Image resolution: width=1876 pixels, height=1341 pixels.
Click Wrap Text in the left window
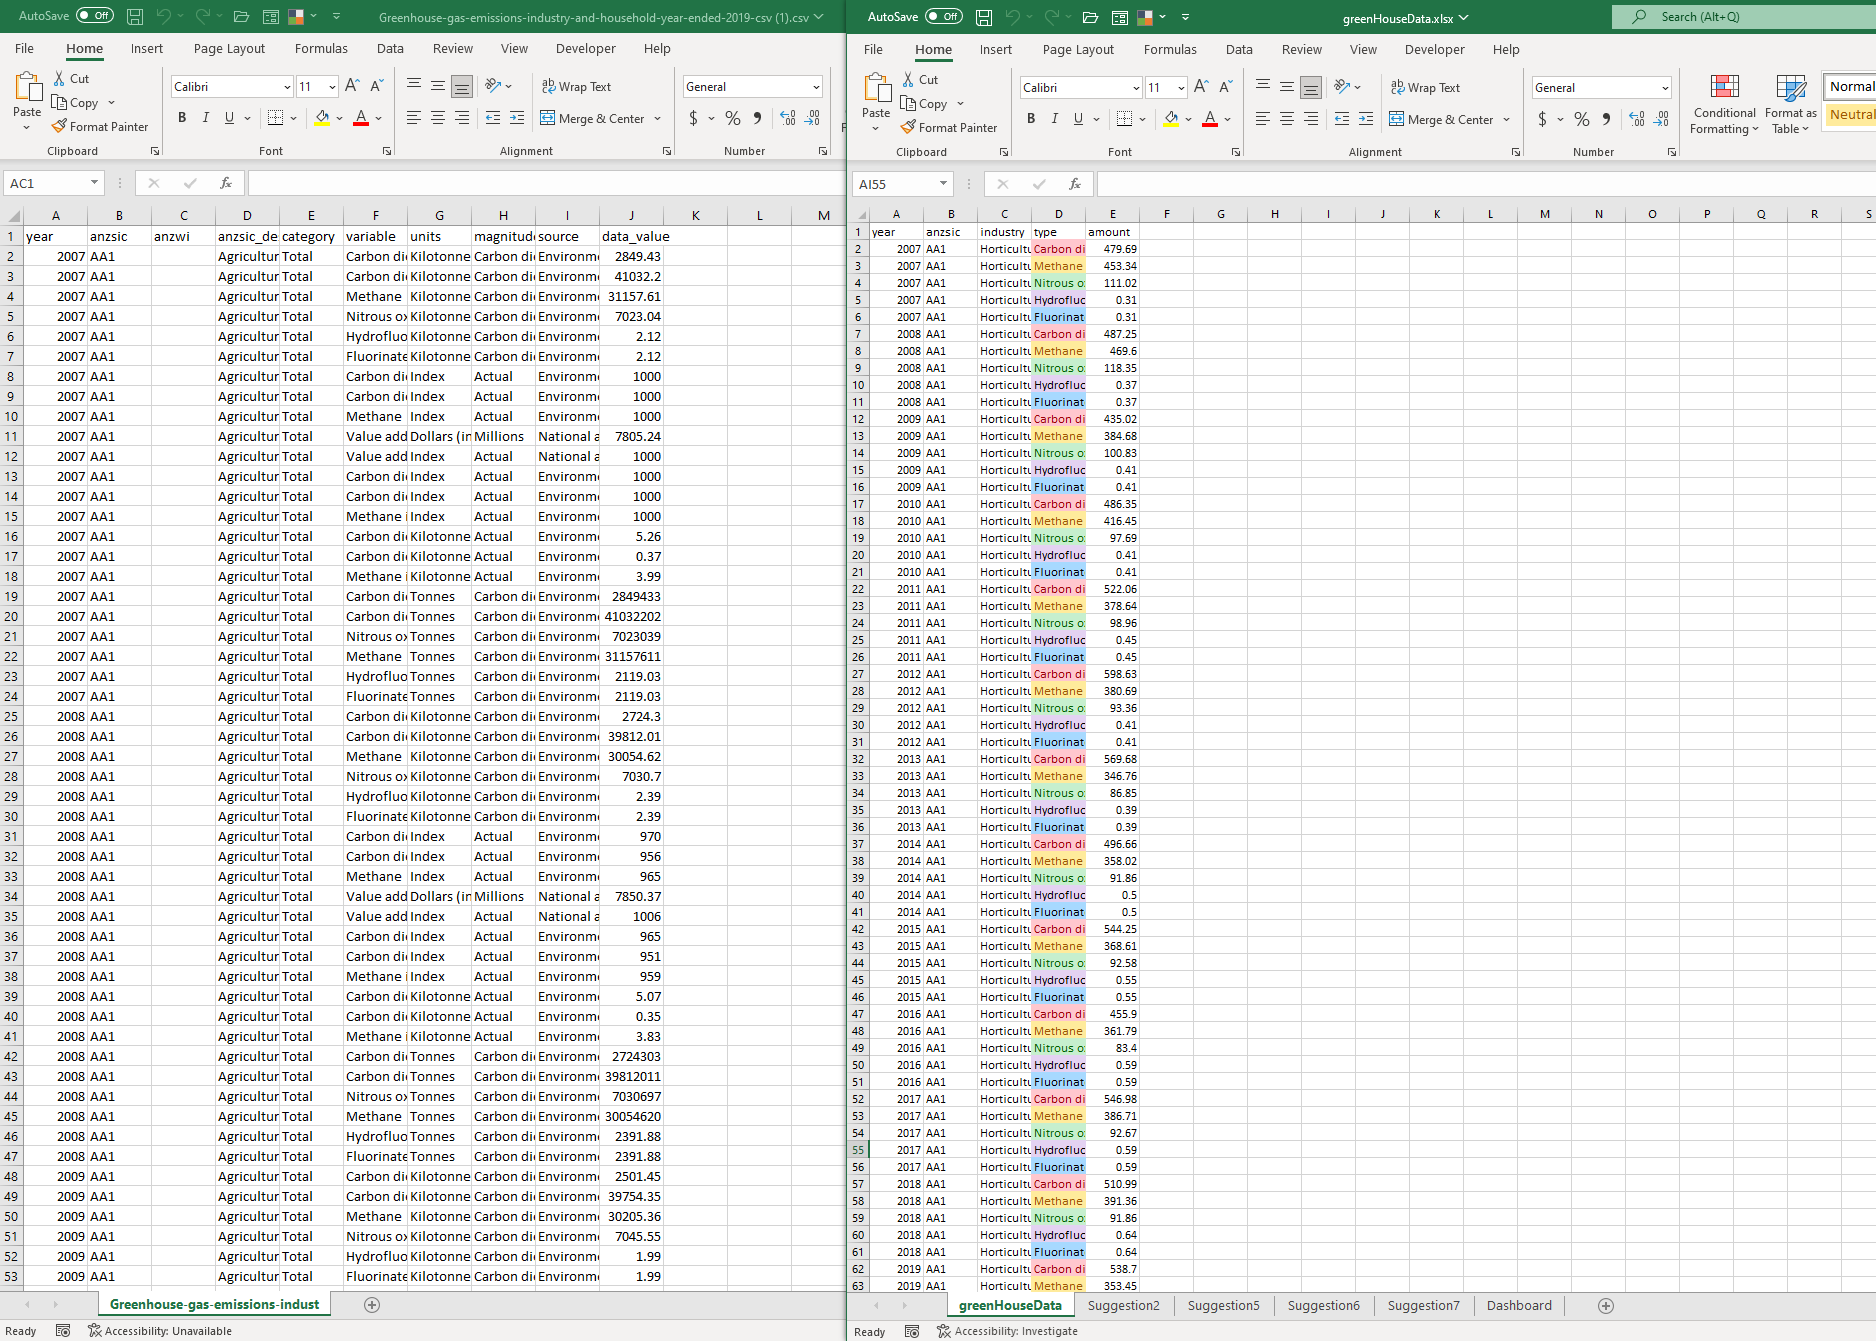(x=576, y=87)
